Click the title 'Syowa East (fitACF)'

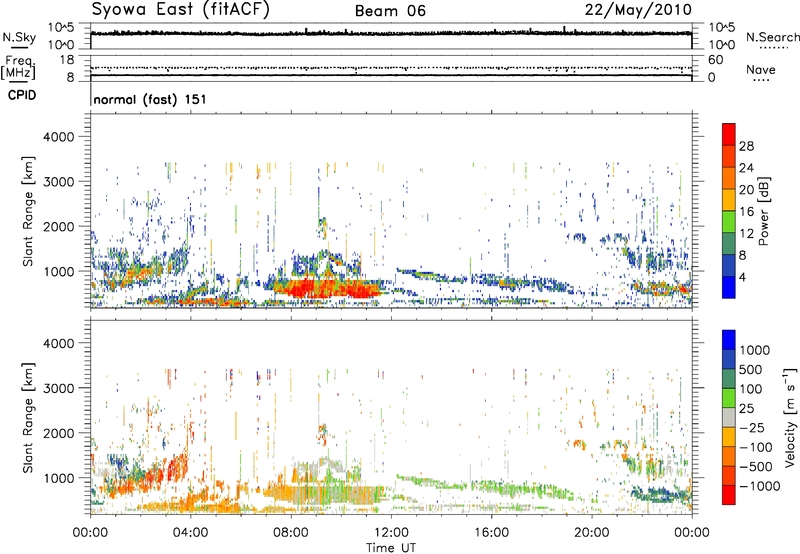pos(181,10)
